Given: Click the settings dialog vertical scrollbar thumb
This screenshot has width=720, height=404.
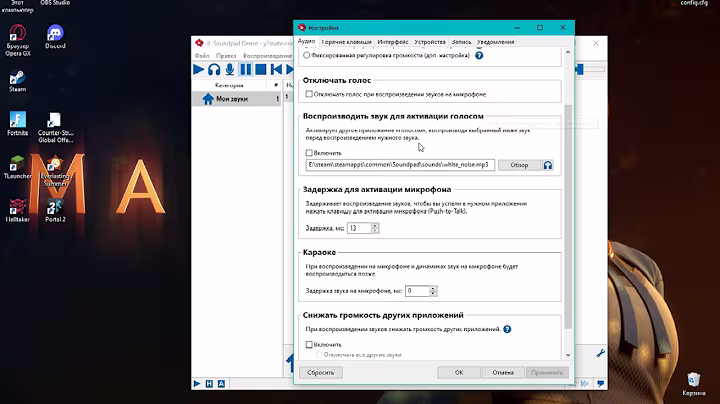Looking at the screenshot, I should coord(568,216).
